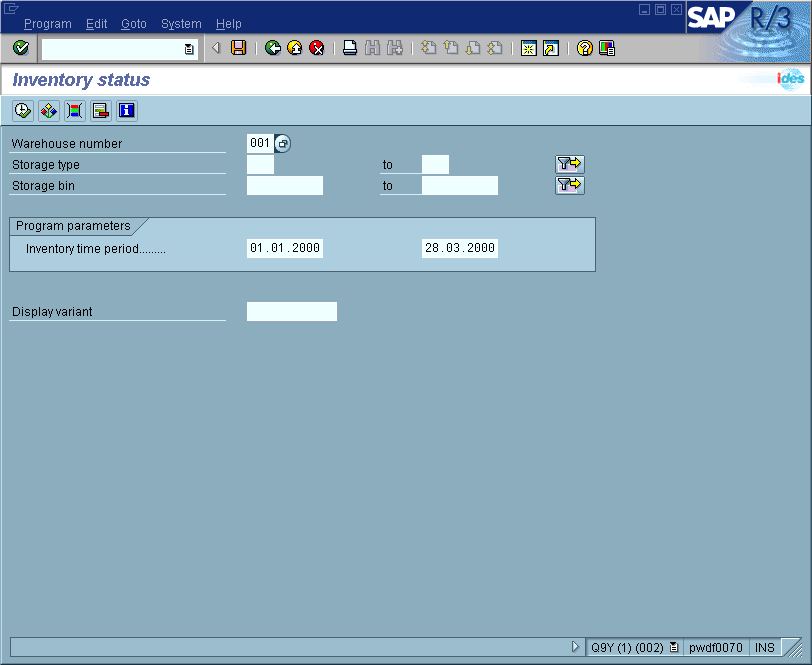Open the Warehouse number value help
Viewport: 812px width, 665px height.
(283, 144)
